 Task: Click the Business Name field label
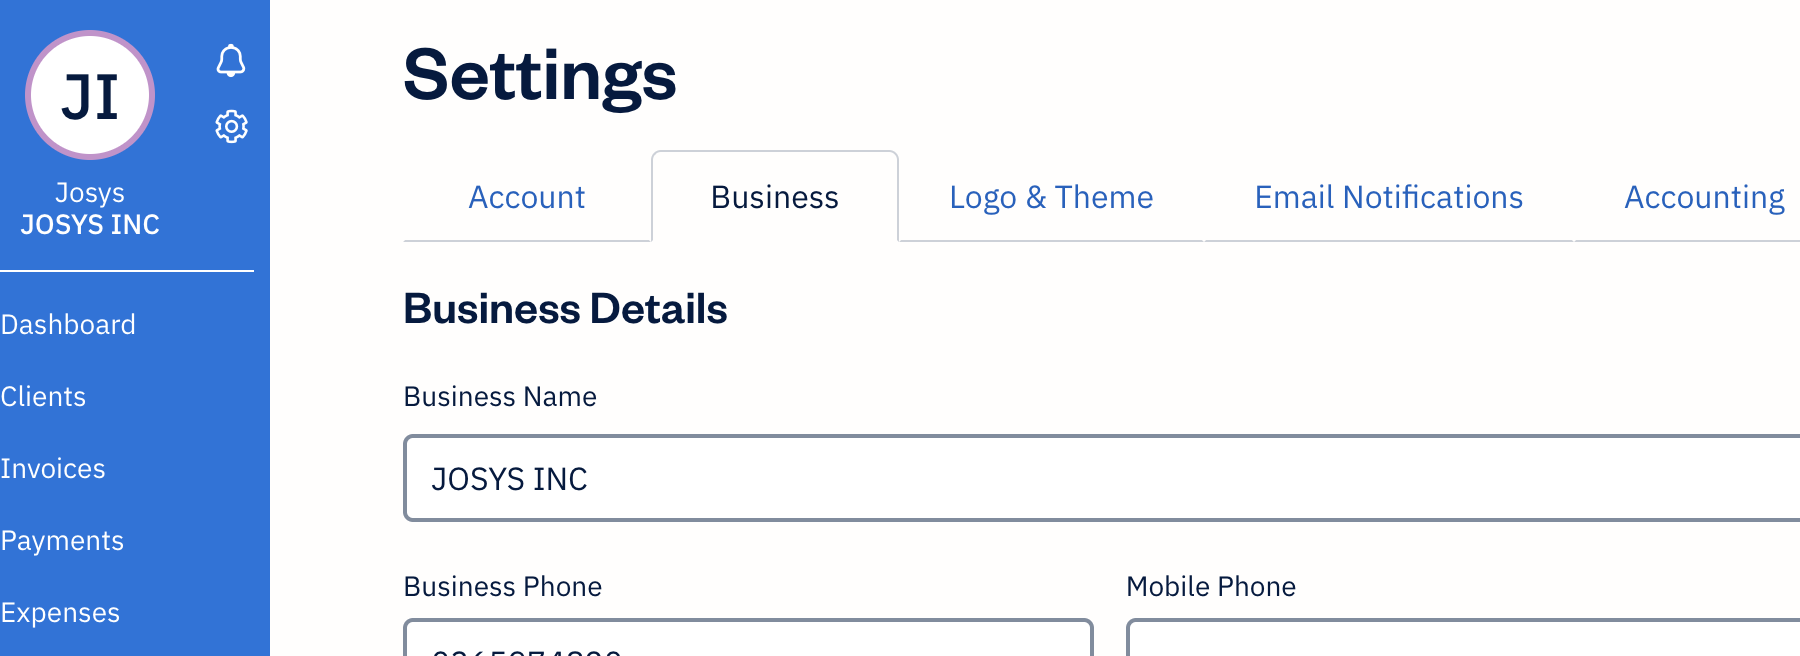coord(500,397)
